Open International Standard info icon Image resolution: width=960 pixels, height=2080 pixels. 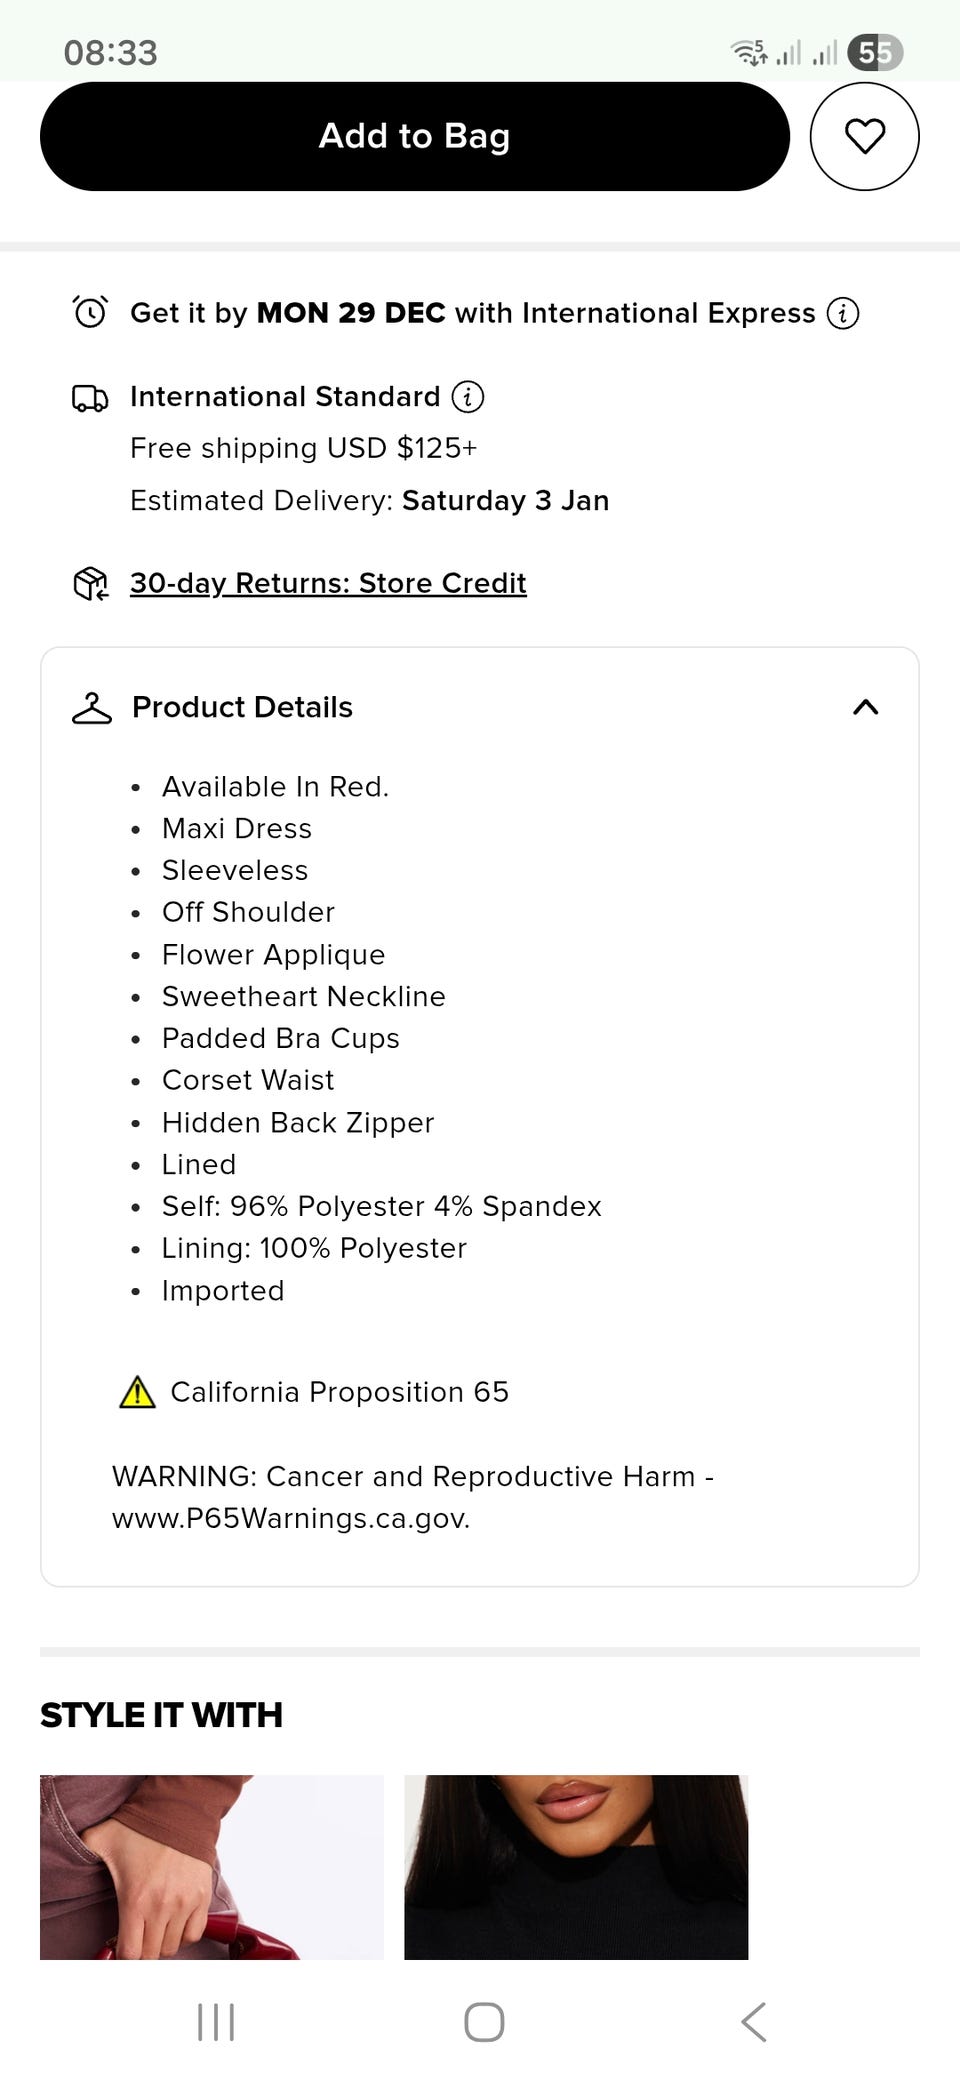tap(468, 397)
